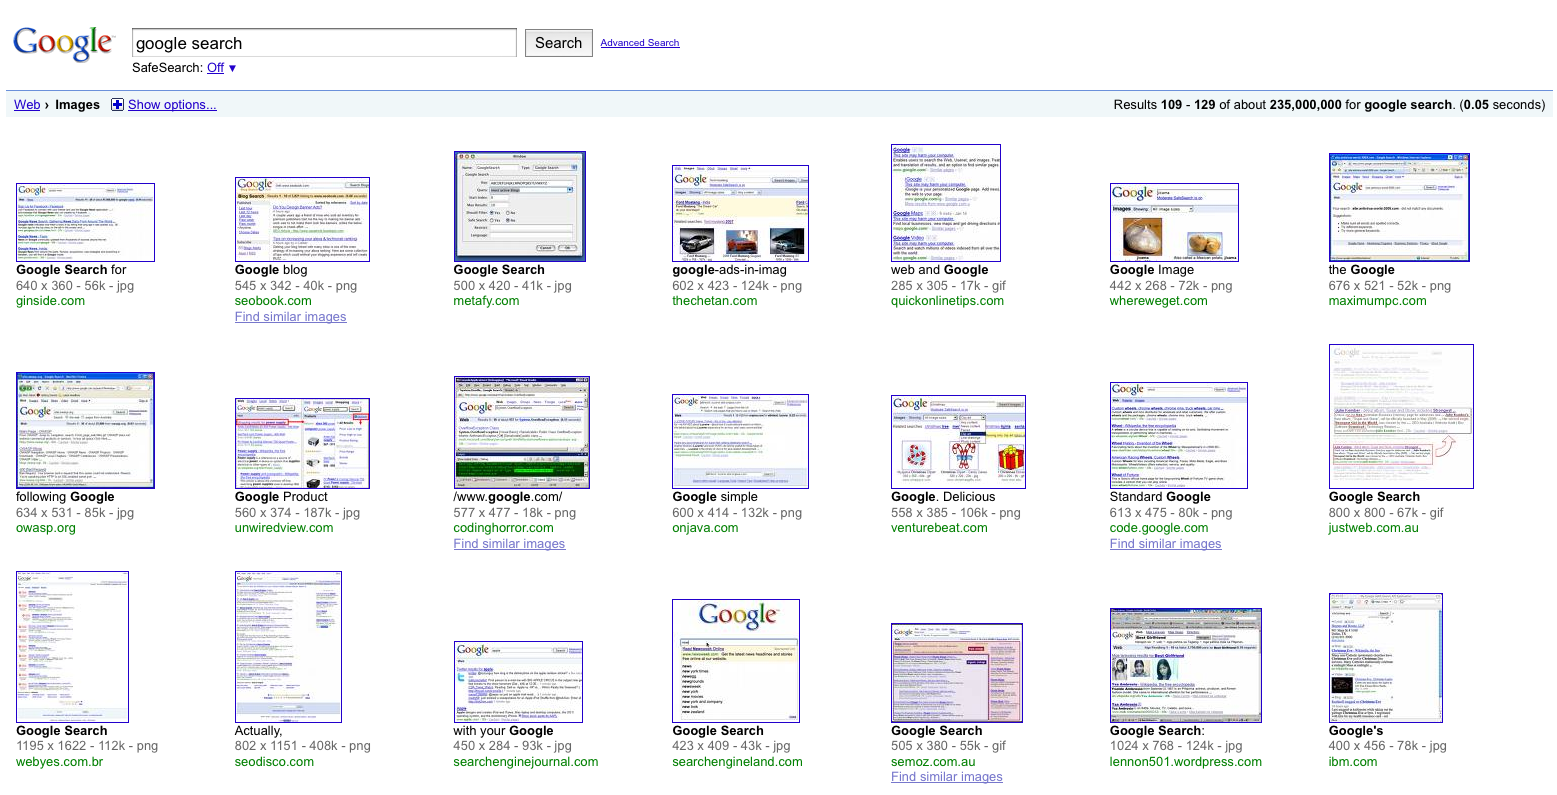Screen dimensions: 1557x795
Task: Open the unwiredview.com Google Product thumbnail
Action: tap(302, 444)
